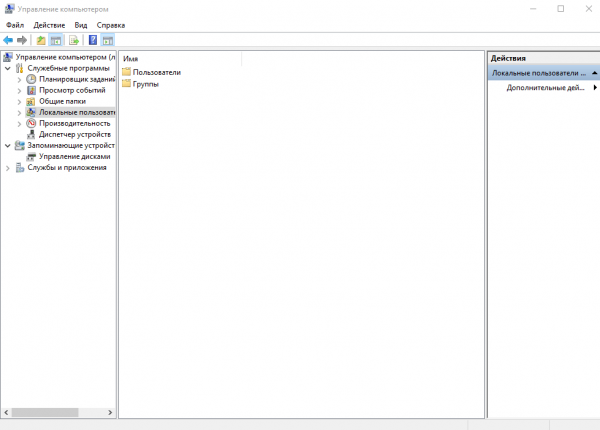Click the Запоминающие устройства icon
600x430 pixels.
tap(20, 145)
